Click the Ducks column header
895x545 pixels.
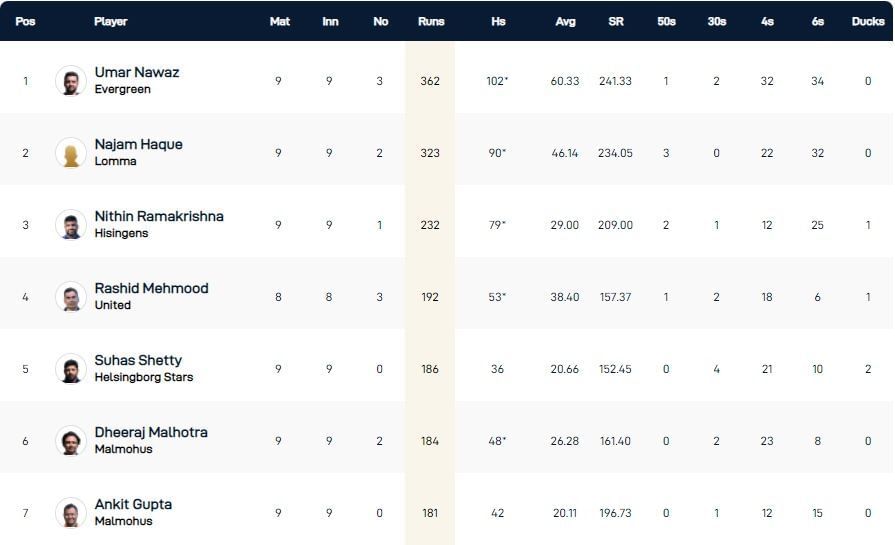(867, 21)
